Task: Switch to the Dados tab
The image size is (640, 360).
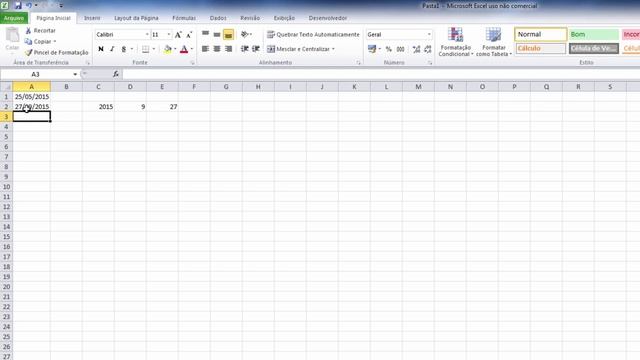Action: coord(218,18)
